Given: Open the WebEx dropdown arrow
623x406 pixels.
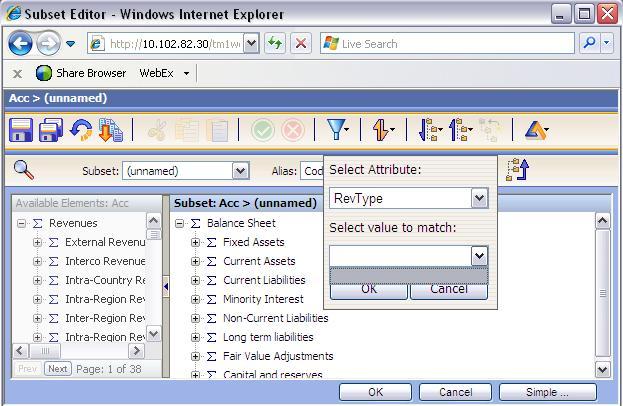Looking at the screenshot, I should point(186,73).
